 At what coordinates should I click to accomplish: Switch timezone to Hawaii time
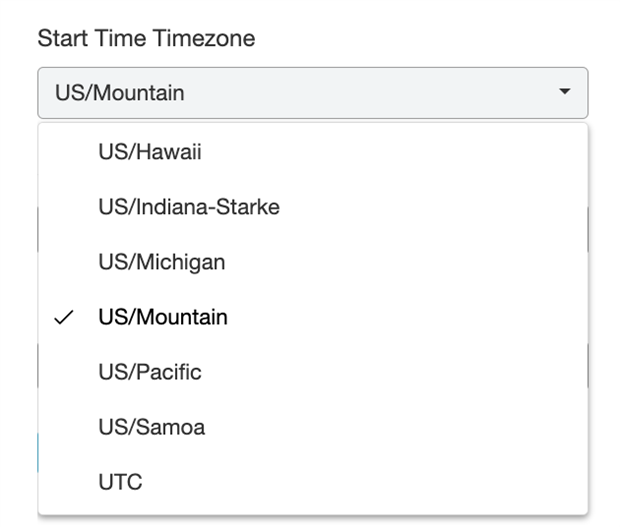tap(150, 153)
